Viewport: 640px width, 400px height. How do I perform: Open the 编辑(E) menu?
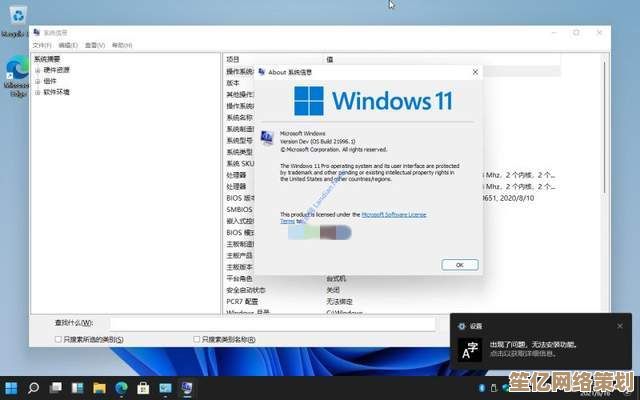tap(68, 45)
